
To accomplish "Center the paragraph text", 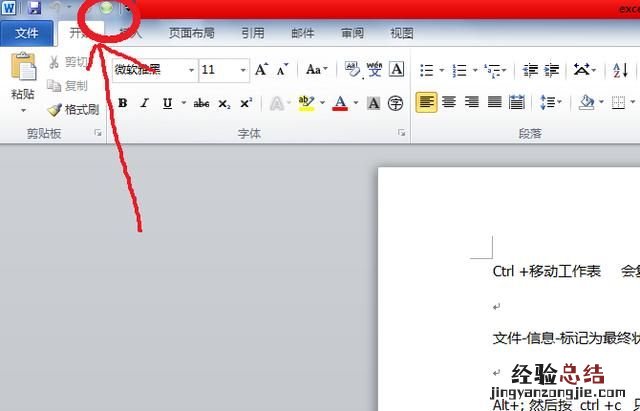I will [449, 102].
